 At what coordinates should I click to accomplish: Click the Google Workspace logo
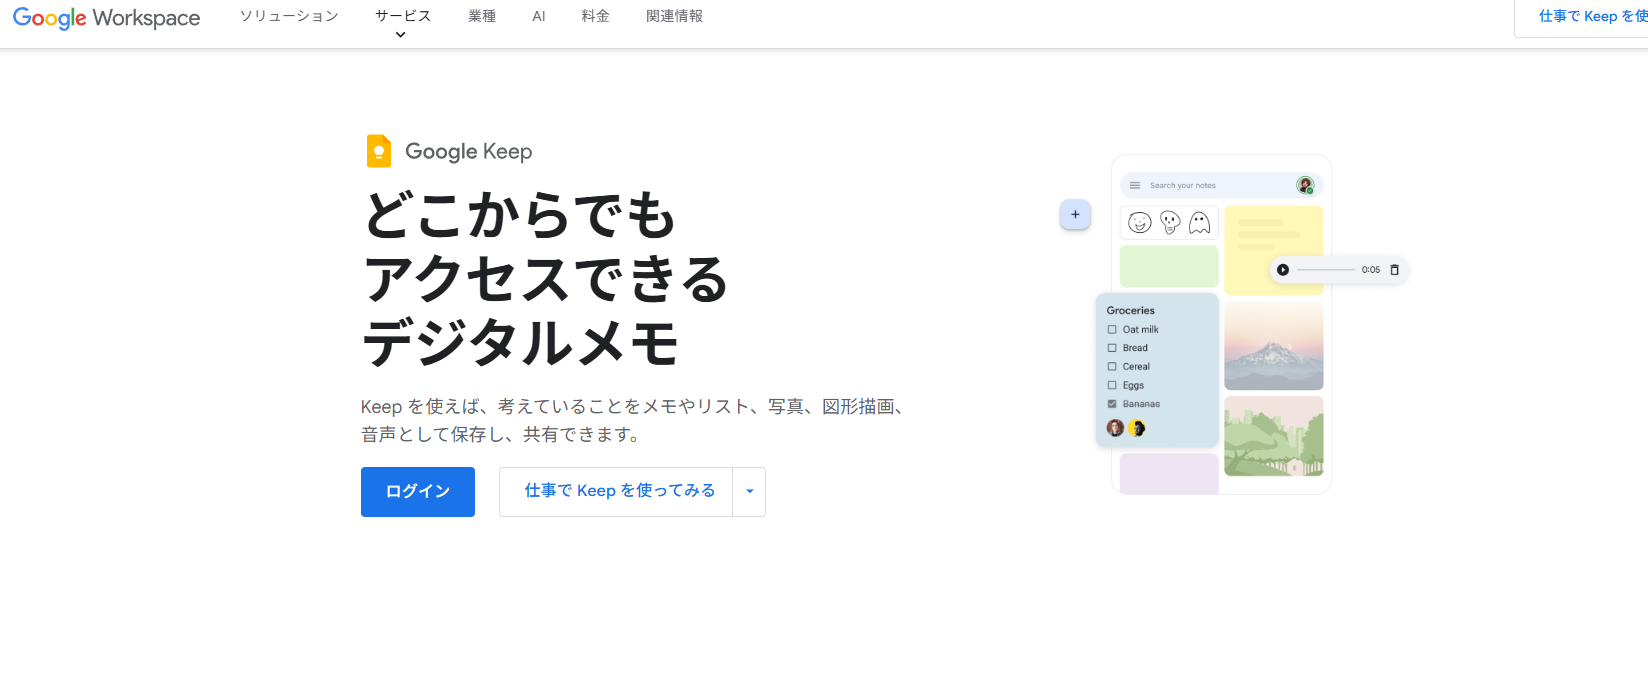pyautogui.click(x=106, y=18)
